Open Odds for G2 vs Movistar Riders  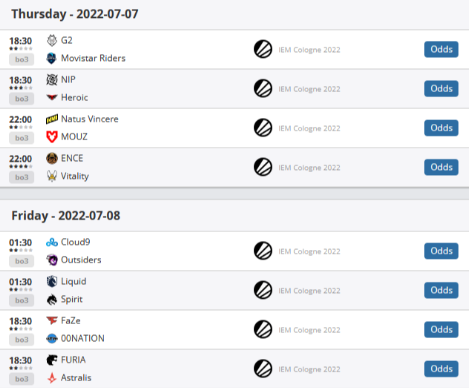441,49
